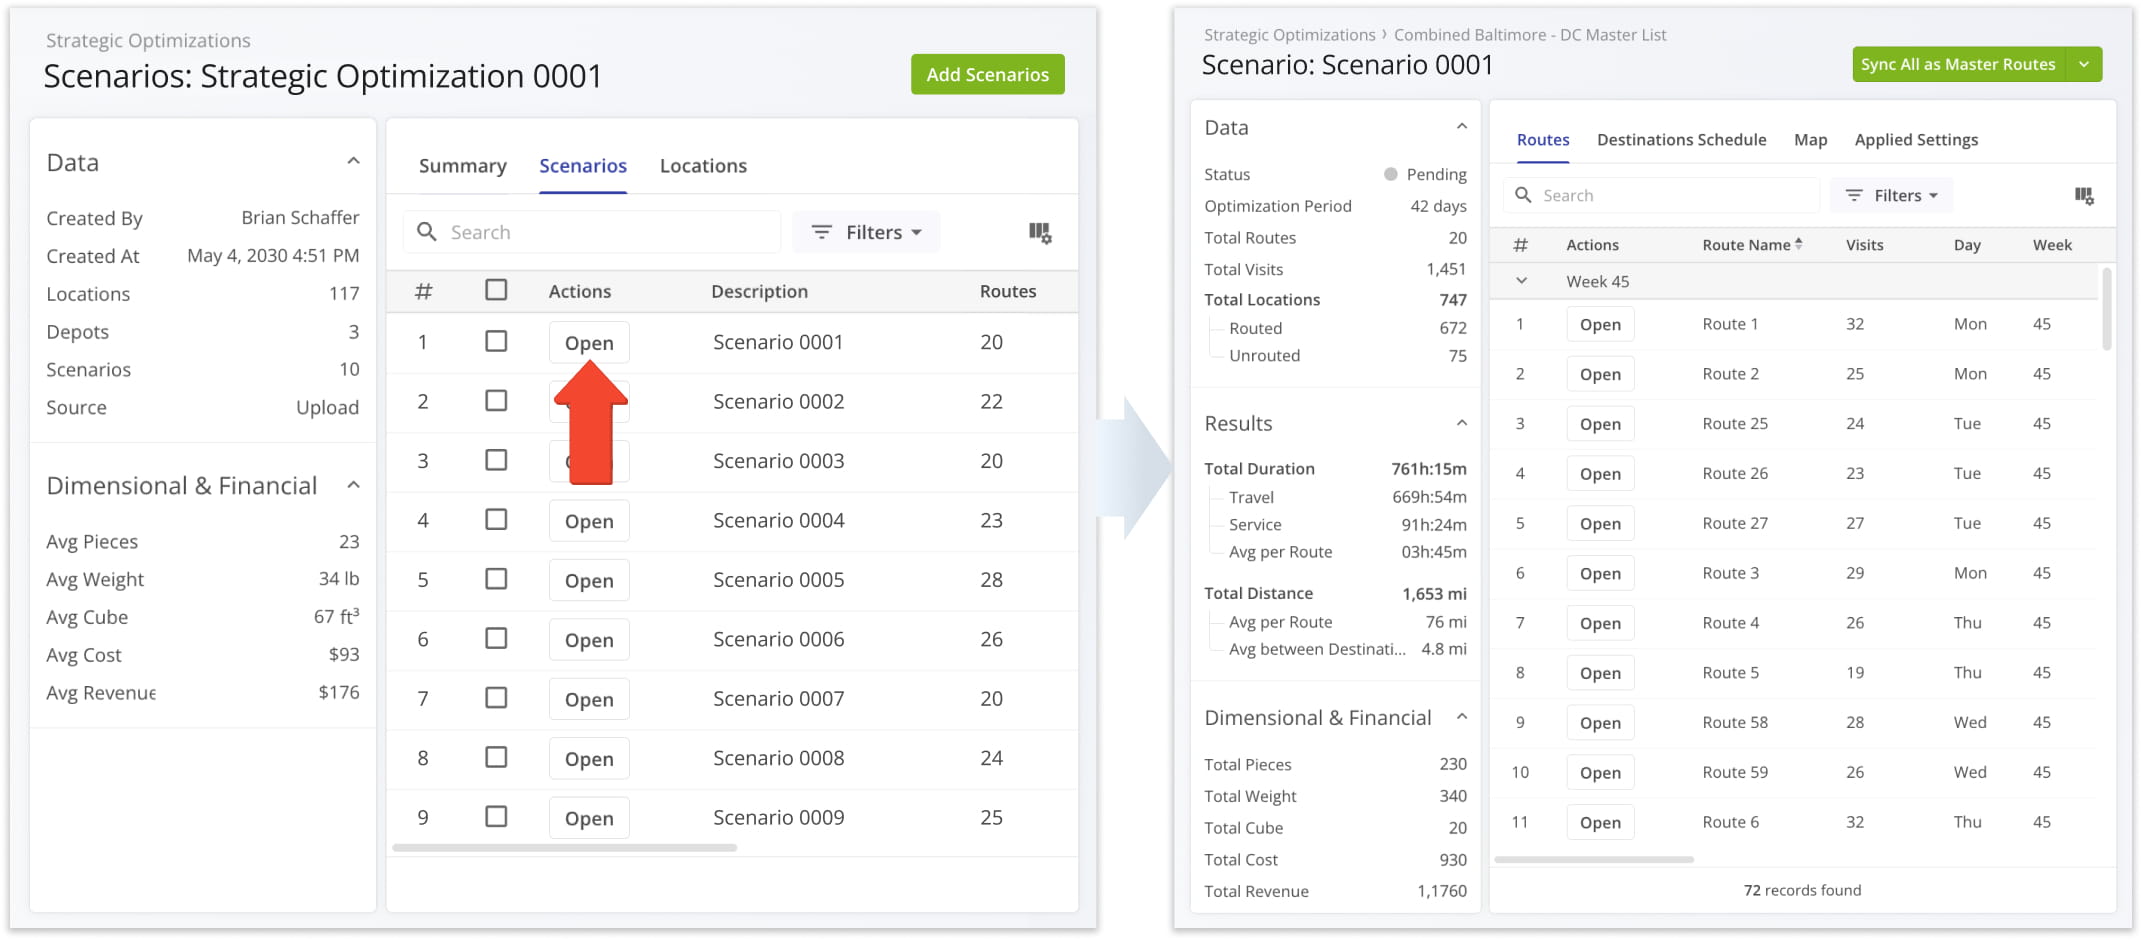Open the Destinations Schedule tab

coord(1681,140)
